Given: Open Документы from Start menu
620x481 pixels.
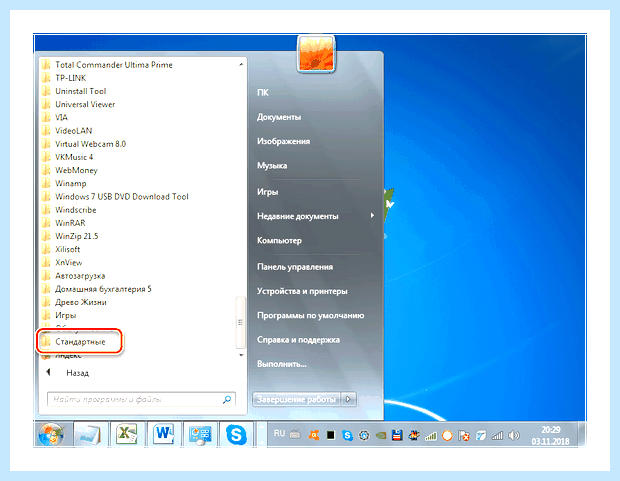Looking at the screenshot, I should point(279,117).
